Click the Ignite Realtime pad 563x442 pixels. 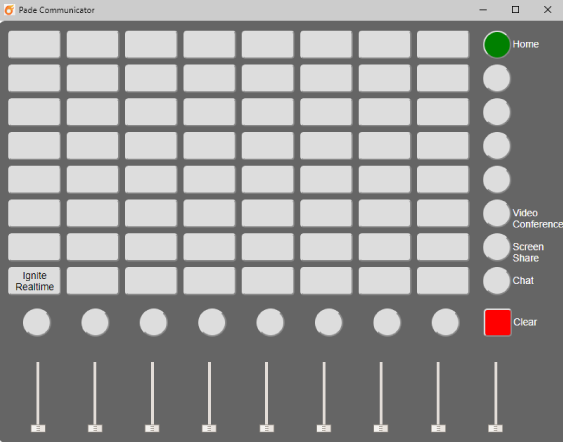pyautogui.click(x=34, y=281)
